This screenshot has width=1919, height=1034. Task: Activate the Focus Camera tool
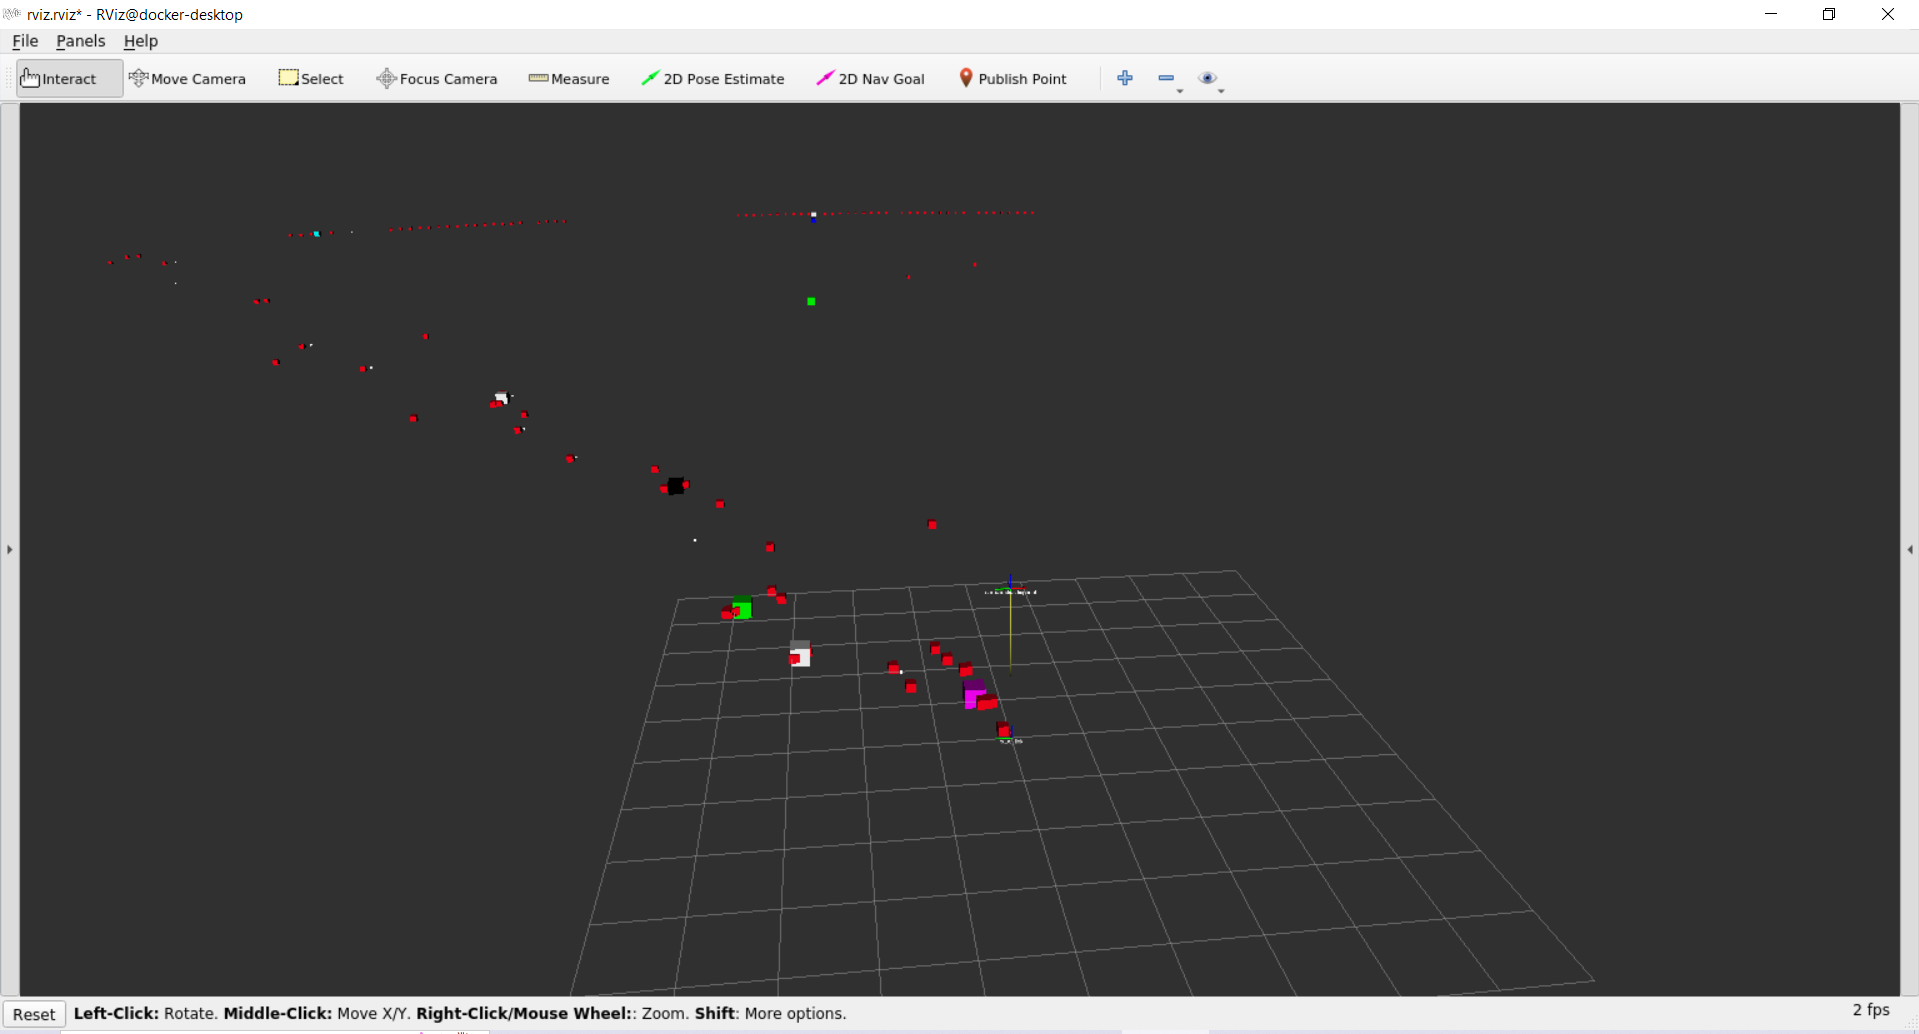click(437, 78)
